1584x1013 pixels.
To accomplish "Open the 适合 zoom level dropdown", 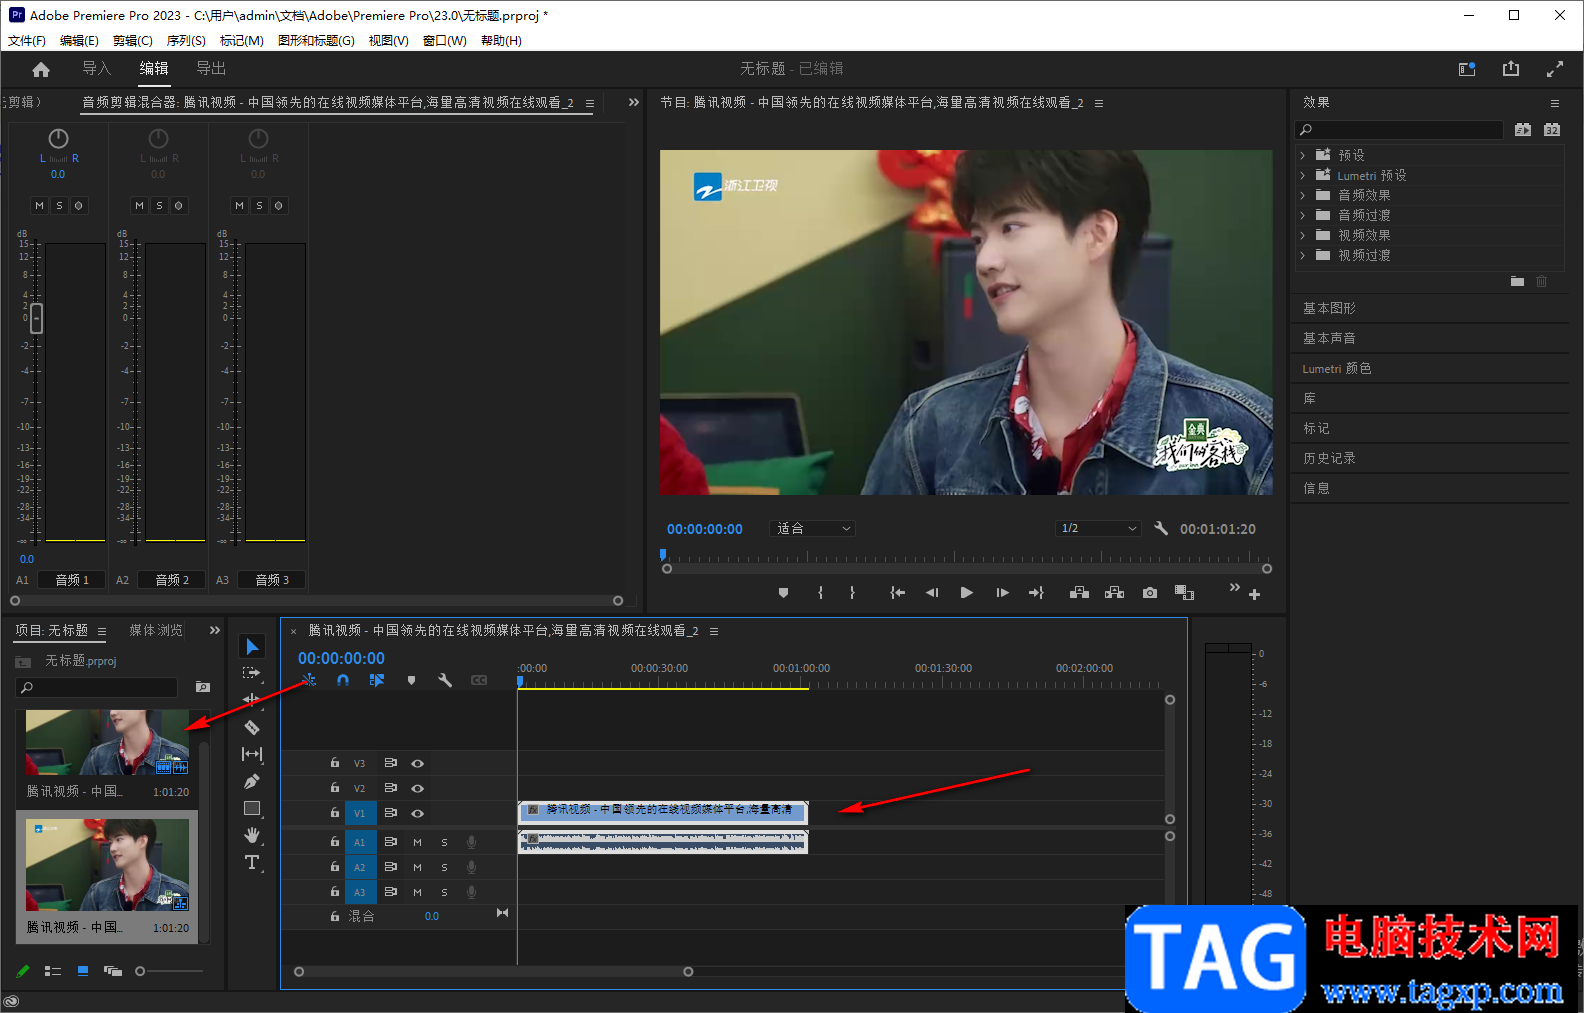I will pyautogui.click(x=813, y=529).
